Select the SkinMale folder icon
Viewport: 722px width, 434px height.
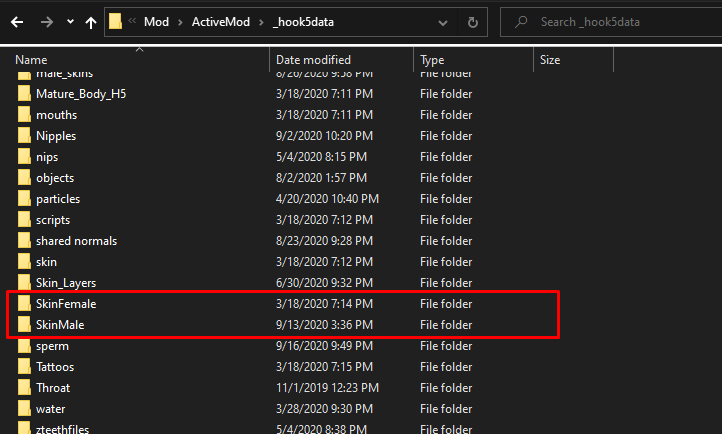click(24, 324)
